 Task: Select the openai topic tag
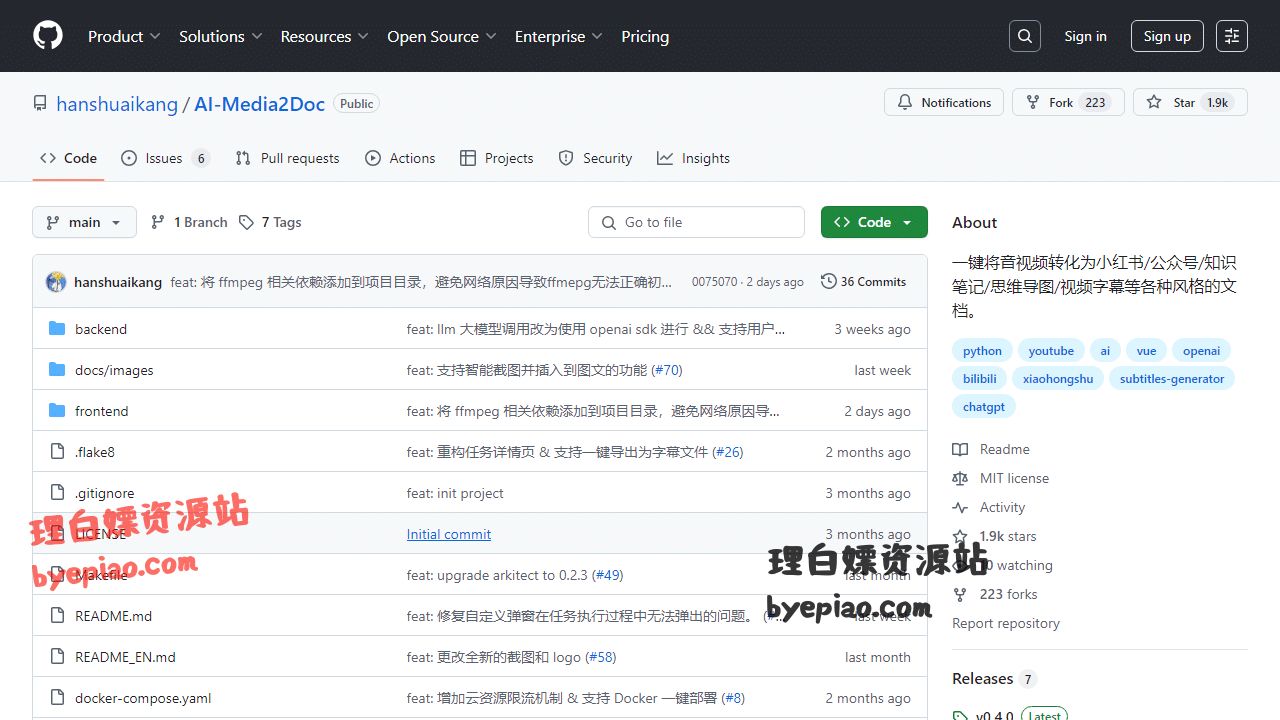point(1201,351)
